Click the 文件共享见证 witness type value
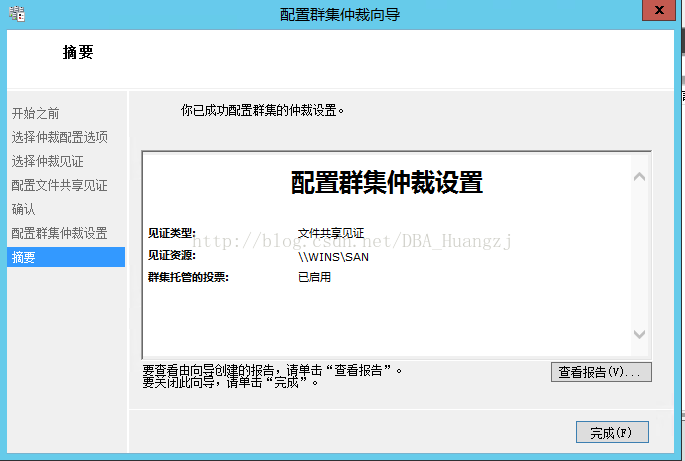Viewport: 685px width, 461px height. 331,233
